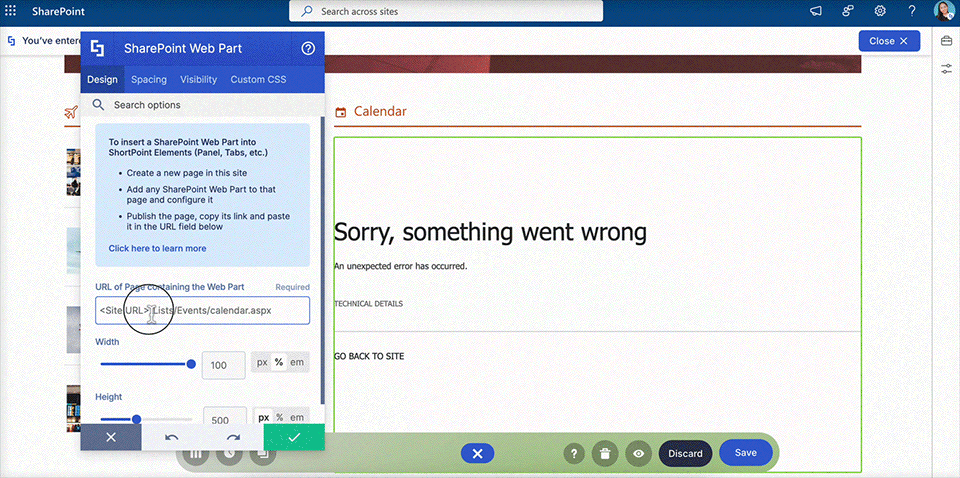The image size is (960, 478).
Task: Select px unit for Height
Action: coord(263,417)
